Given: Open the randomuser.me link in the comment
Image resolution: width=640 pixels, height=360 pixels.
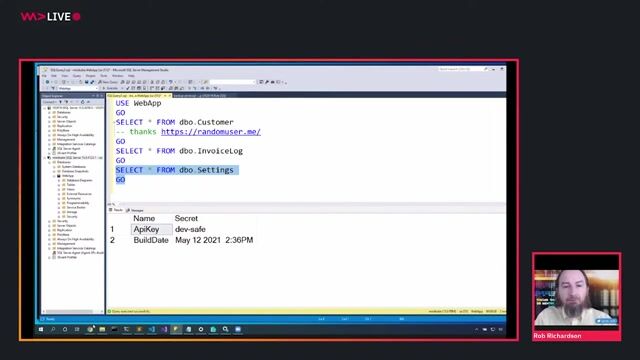Looking at the screenshot, I should 211,132.
